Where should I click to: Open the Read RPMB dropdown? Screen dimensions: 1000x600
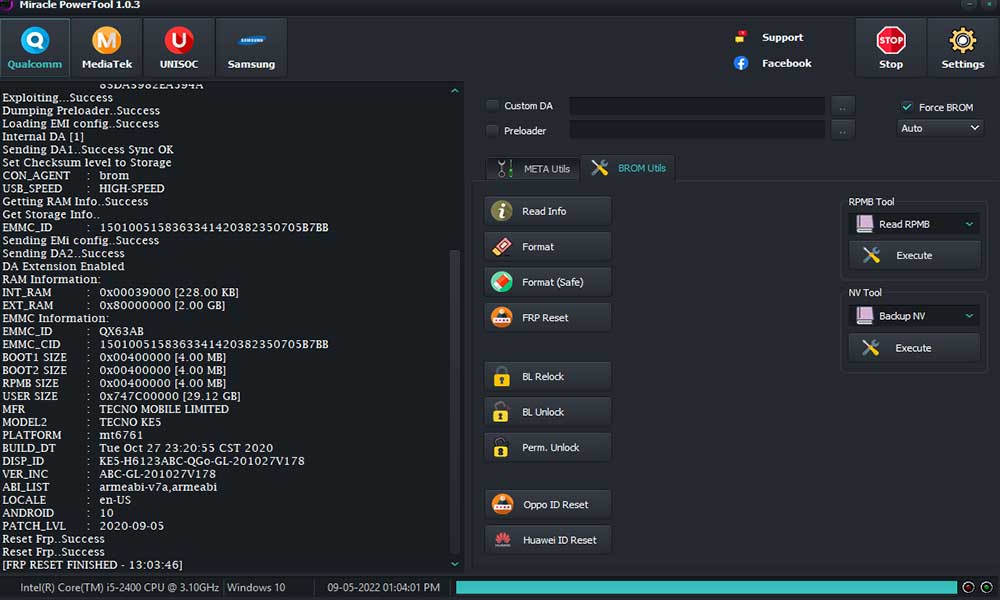coord(915,224)
